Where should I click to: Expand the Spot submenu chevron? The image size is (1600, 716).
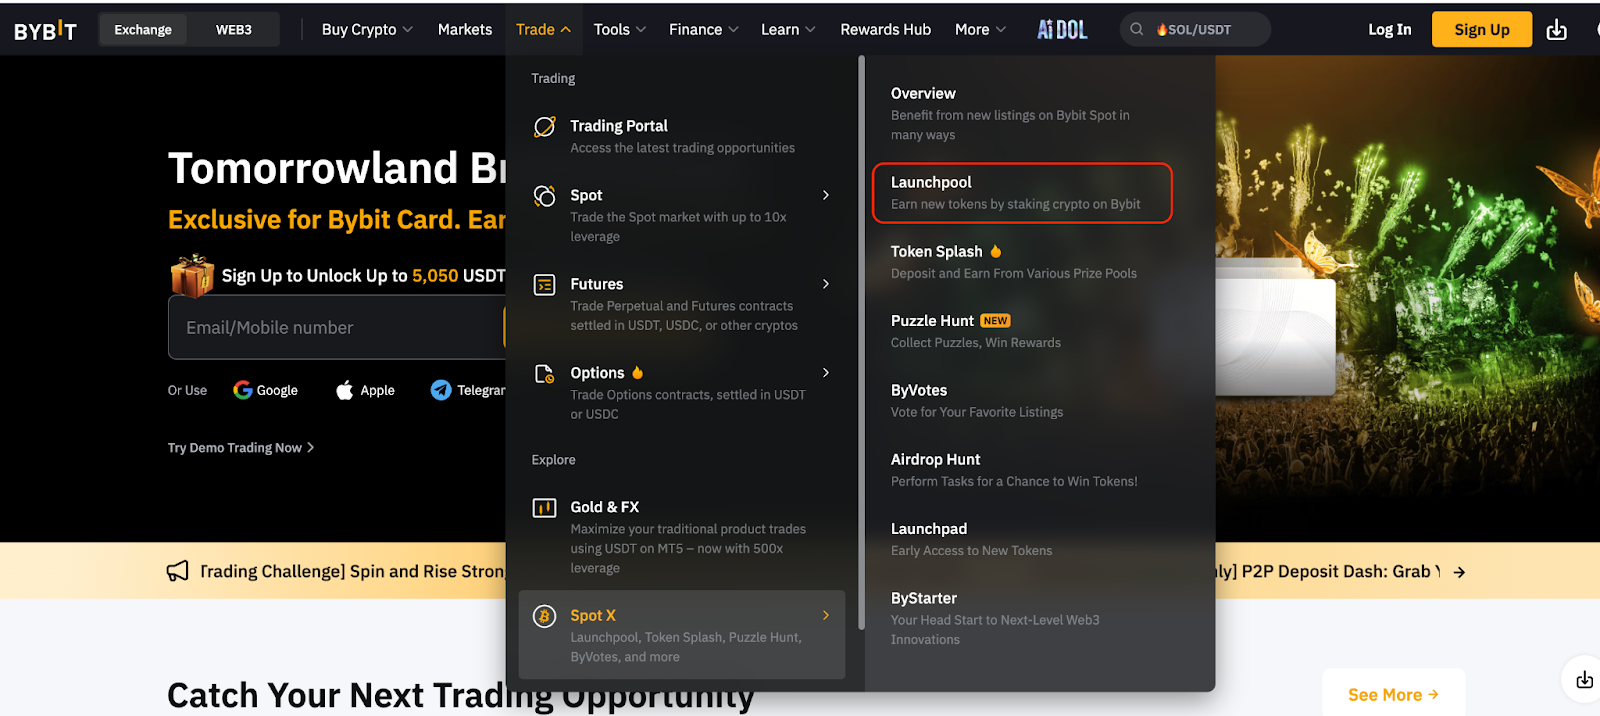pos(826,195)
